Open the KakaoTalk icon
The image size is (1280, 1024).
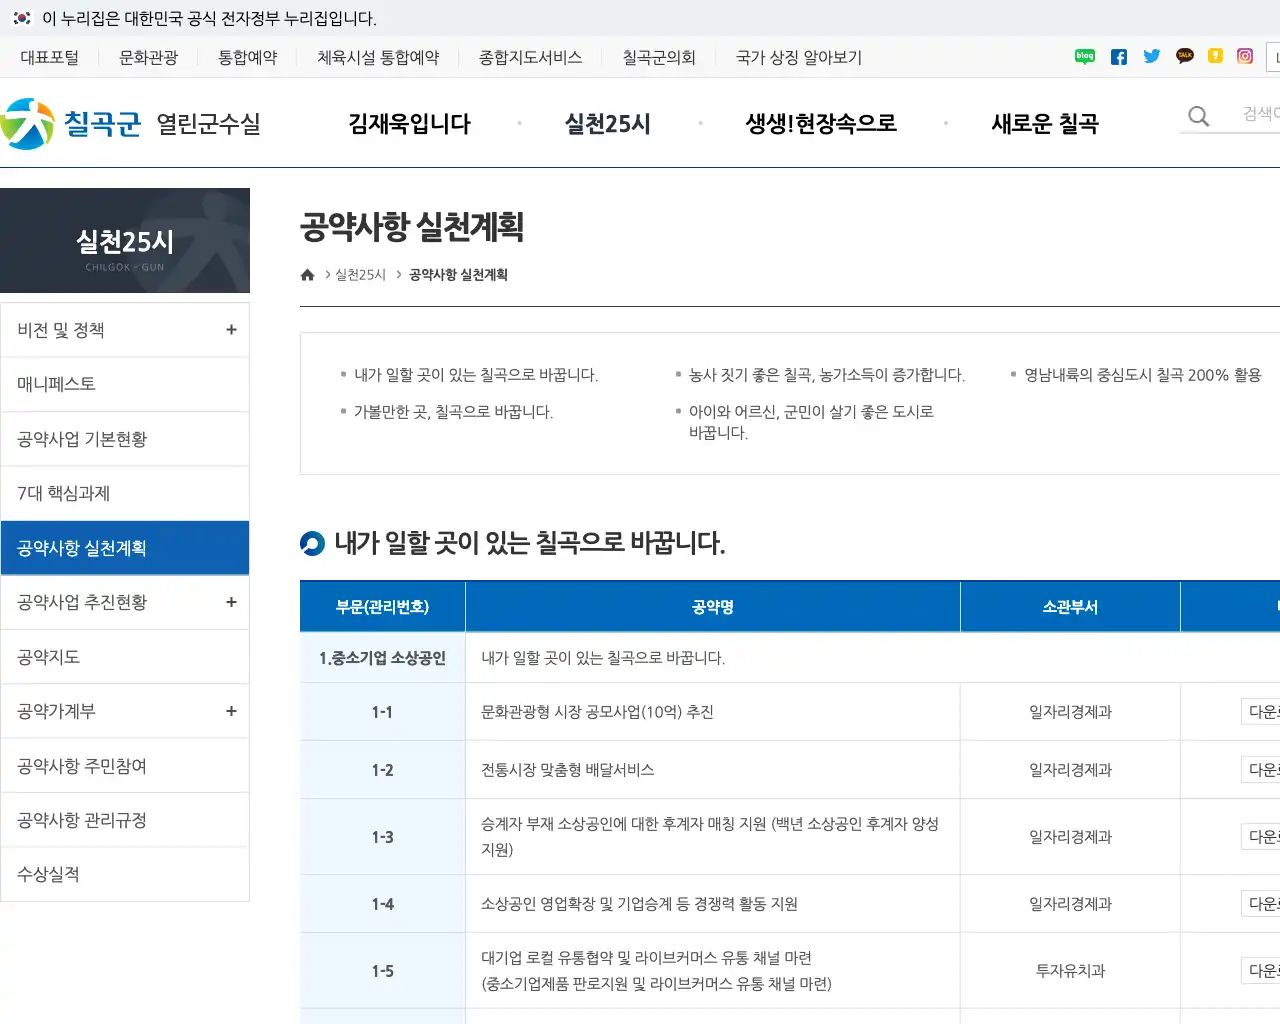click(1185, 56)
